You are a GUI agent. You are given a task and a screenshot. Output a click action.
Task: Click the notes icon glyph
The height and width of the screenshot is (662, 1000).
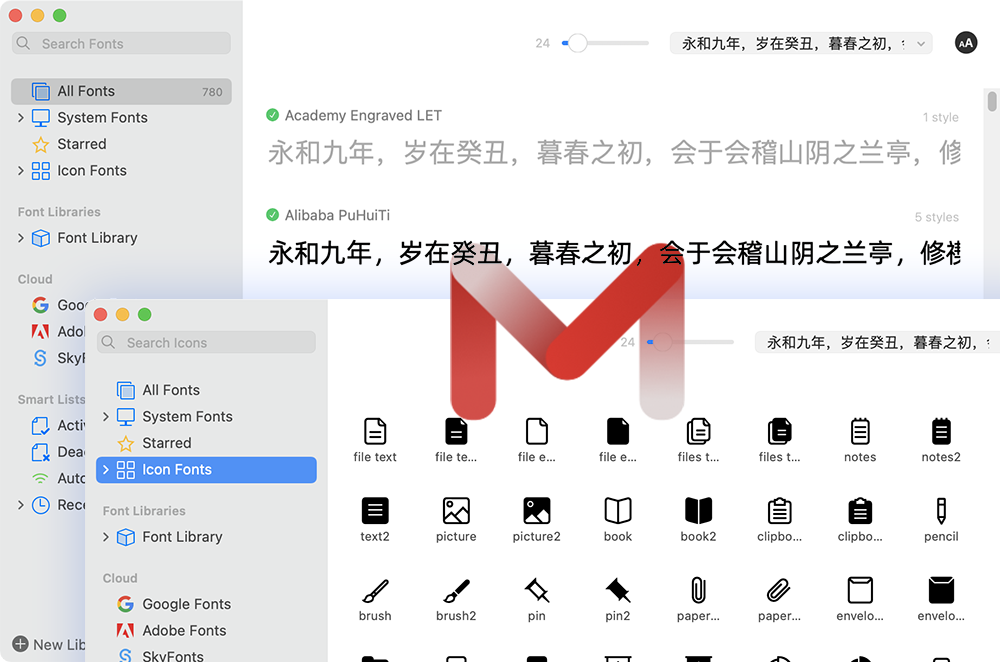click(860, 432)
